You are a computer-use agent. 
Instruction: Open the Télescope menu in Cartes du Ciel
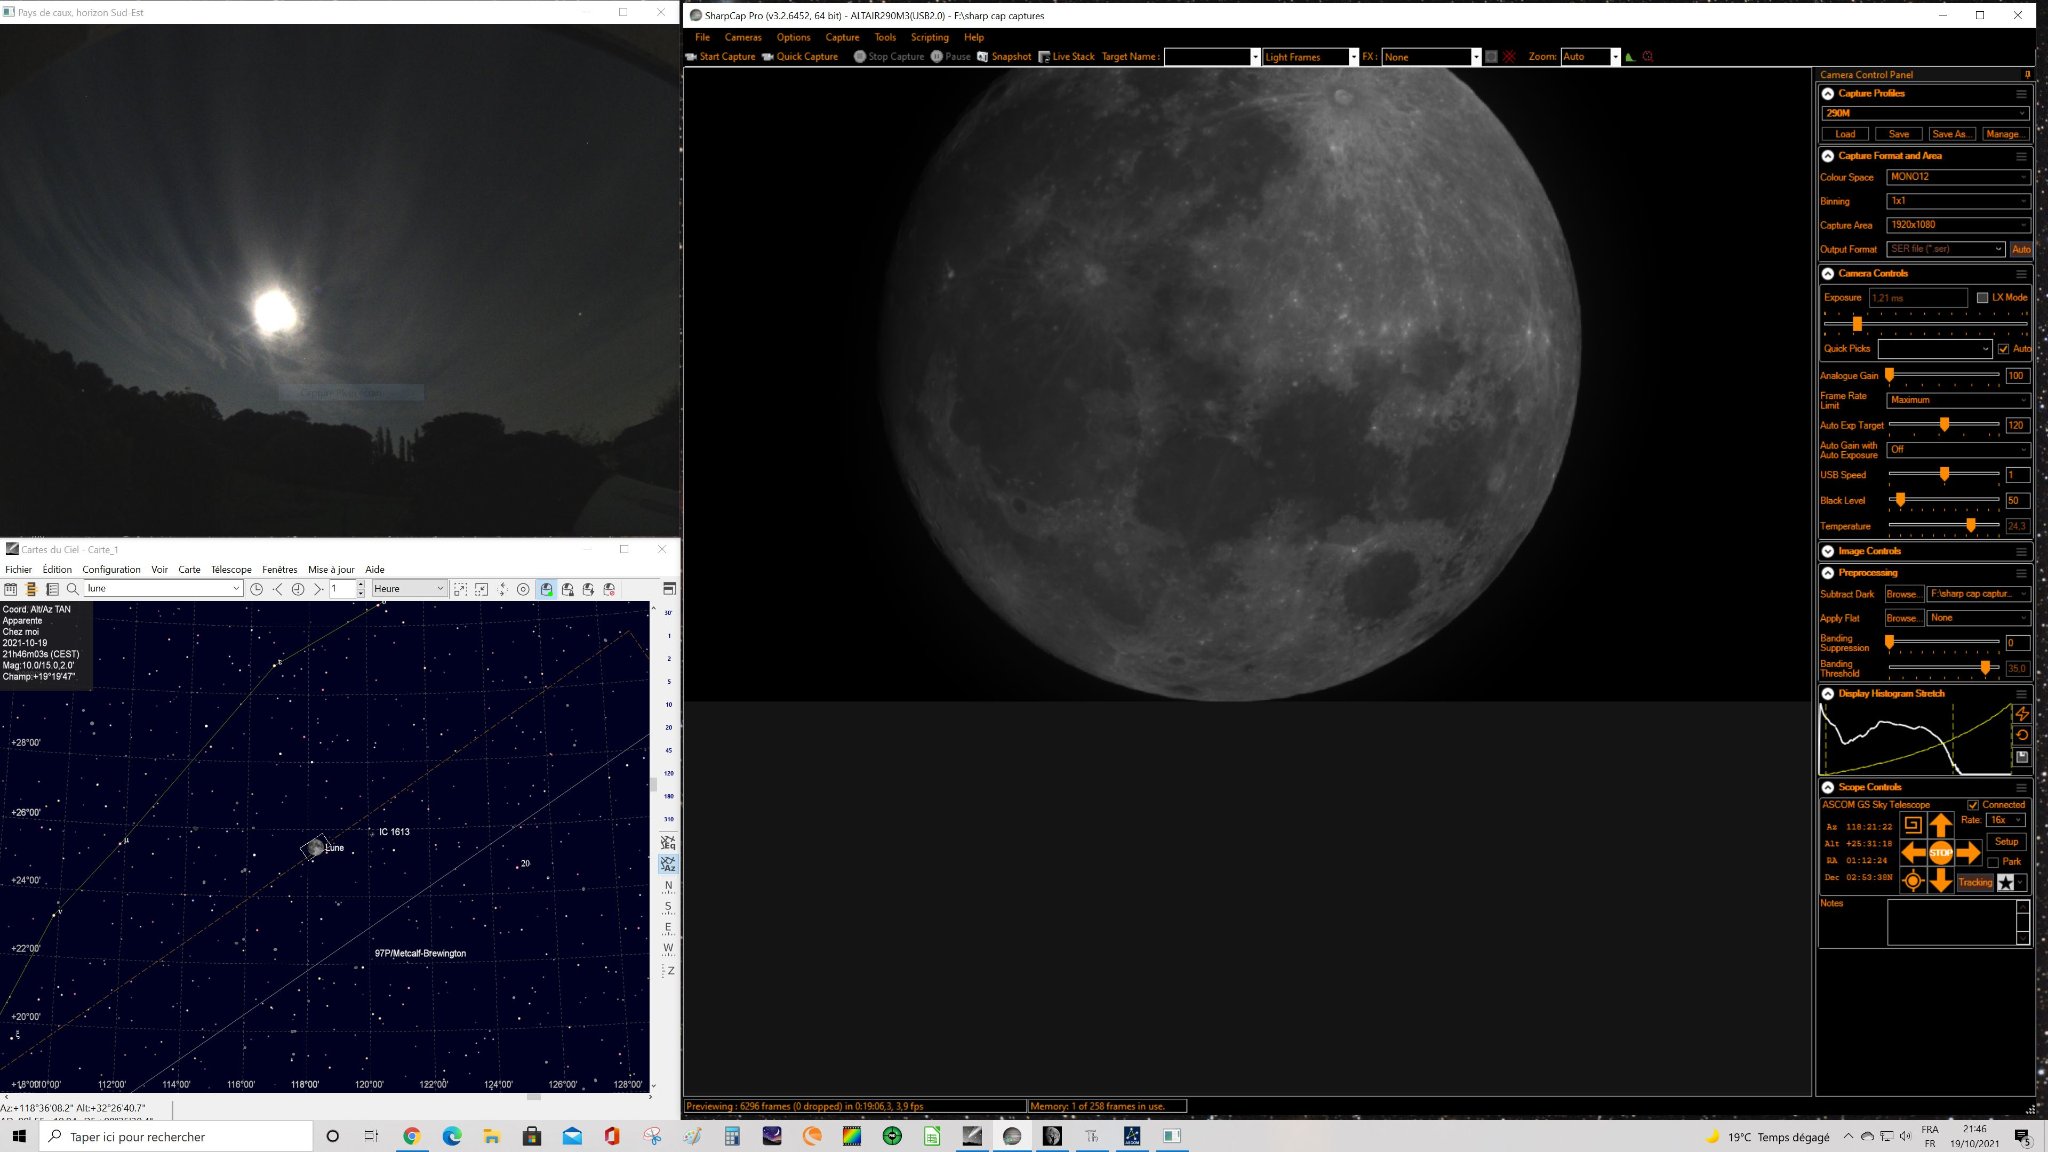tap(231, 570)
